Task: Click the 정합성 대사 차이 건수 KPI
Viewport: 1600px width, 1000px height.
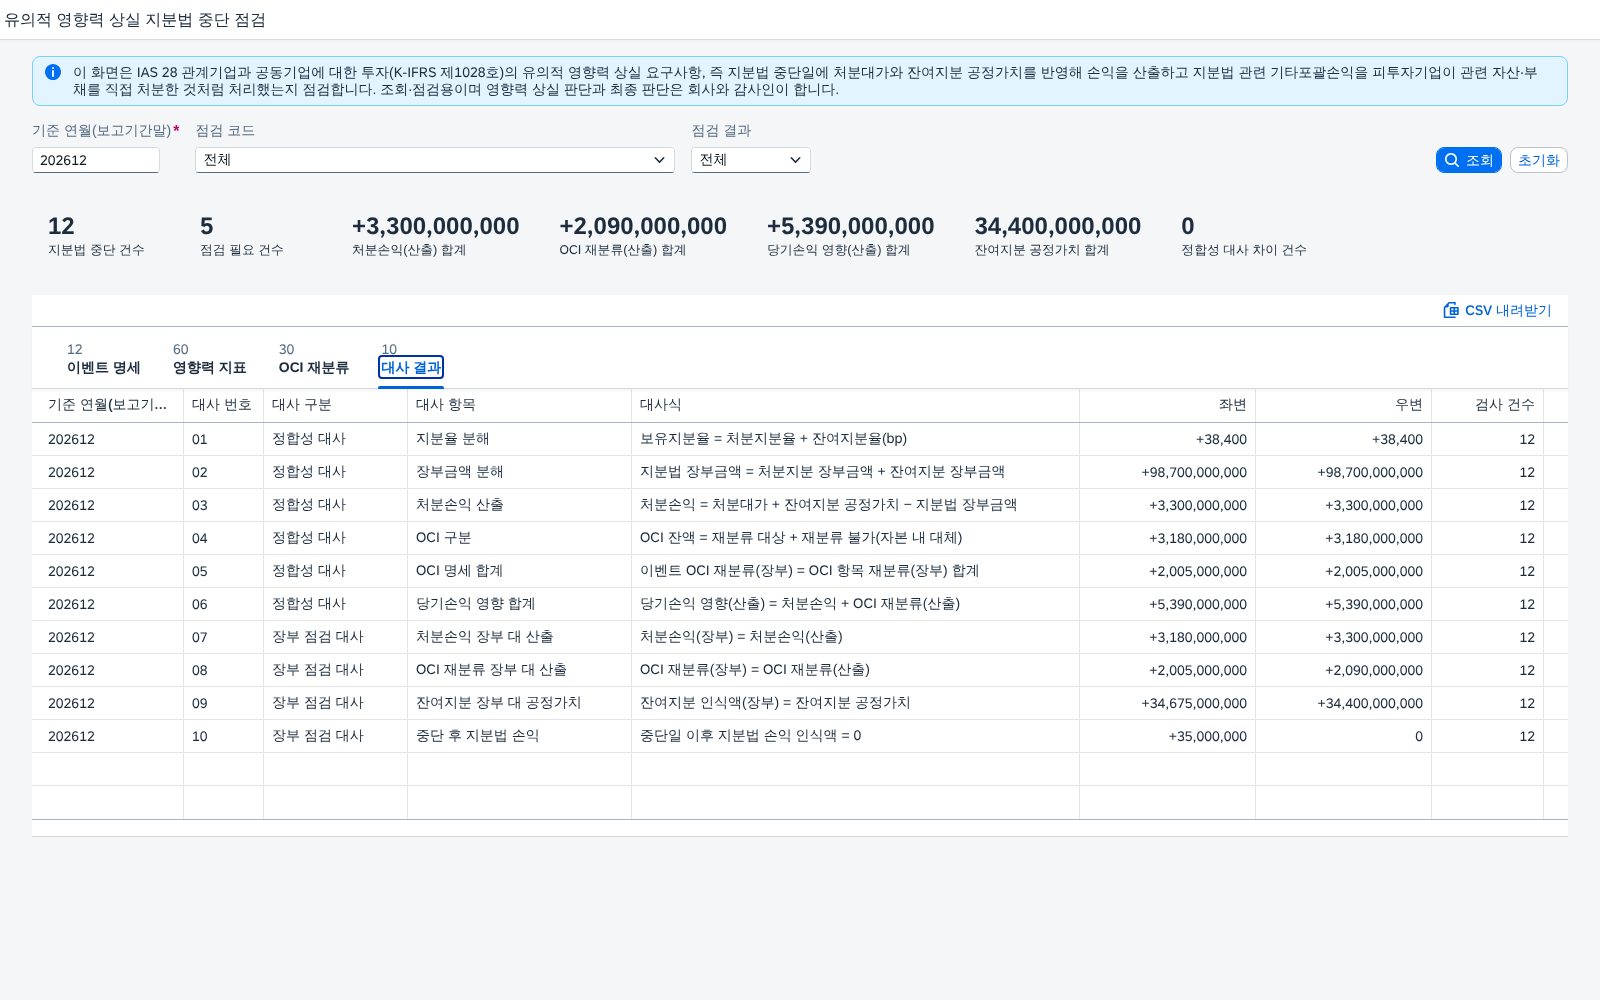Action: (x=1243, y=237)
